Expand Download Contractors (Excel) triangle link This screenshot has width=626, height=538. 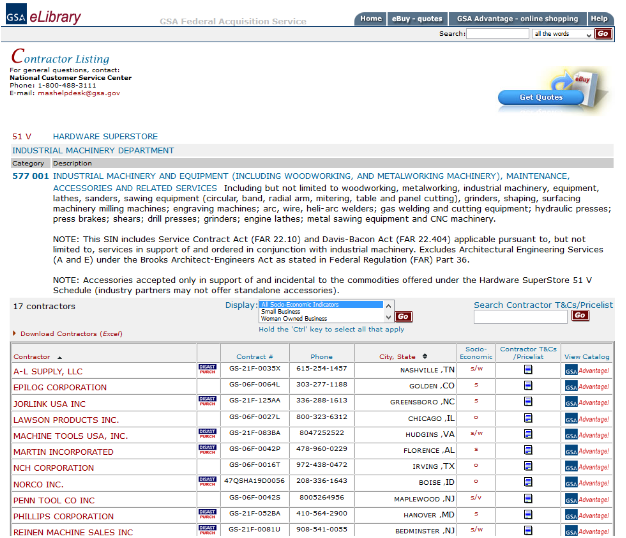(x=14, y=333)
